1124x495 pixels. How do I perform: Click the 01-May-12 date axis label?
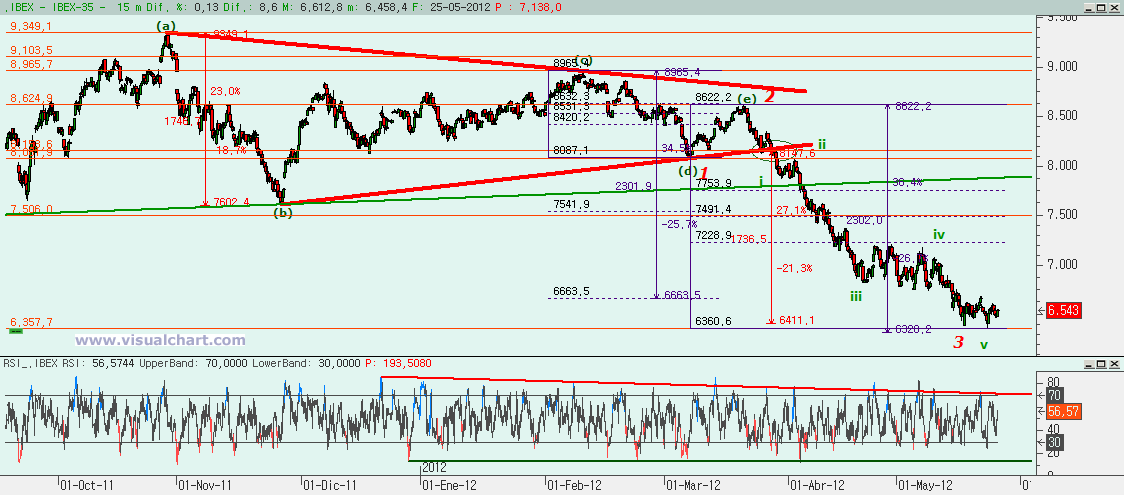(x=925, y=485)
